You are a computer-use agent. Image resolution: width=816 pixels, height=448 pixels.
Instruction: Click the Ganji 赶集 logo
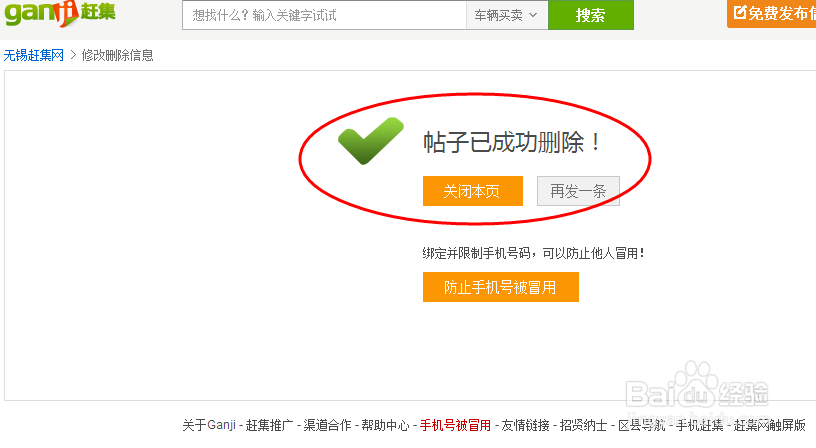(60, 14)
